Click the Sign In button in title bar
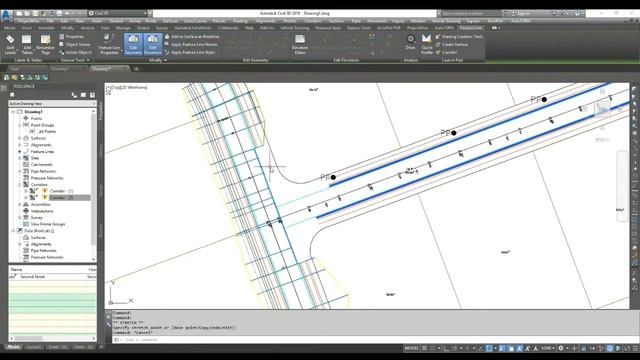The width and height of the screenshot is (640, 360). 522,13
